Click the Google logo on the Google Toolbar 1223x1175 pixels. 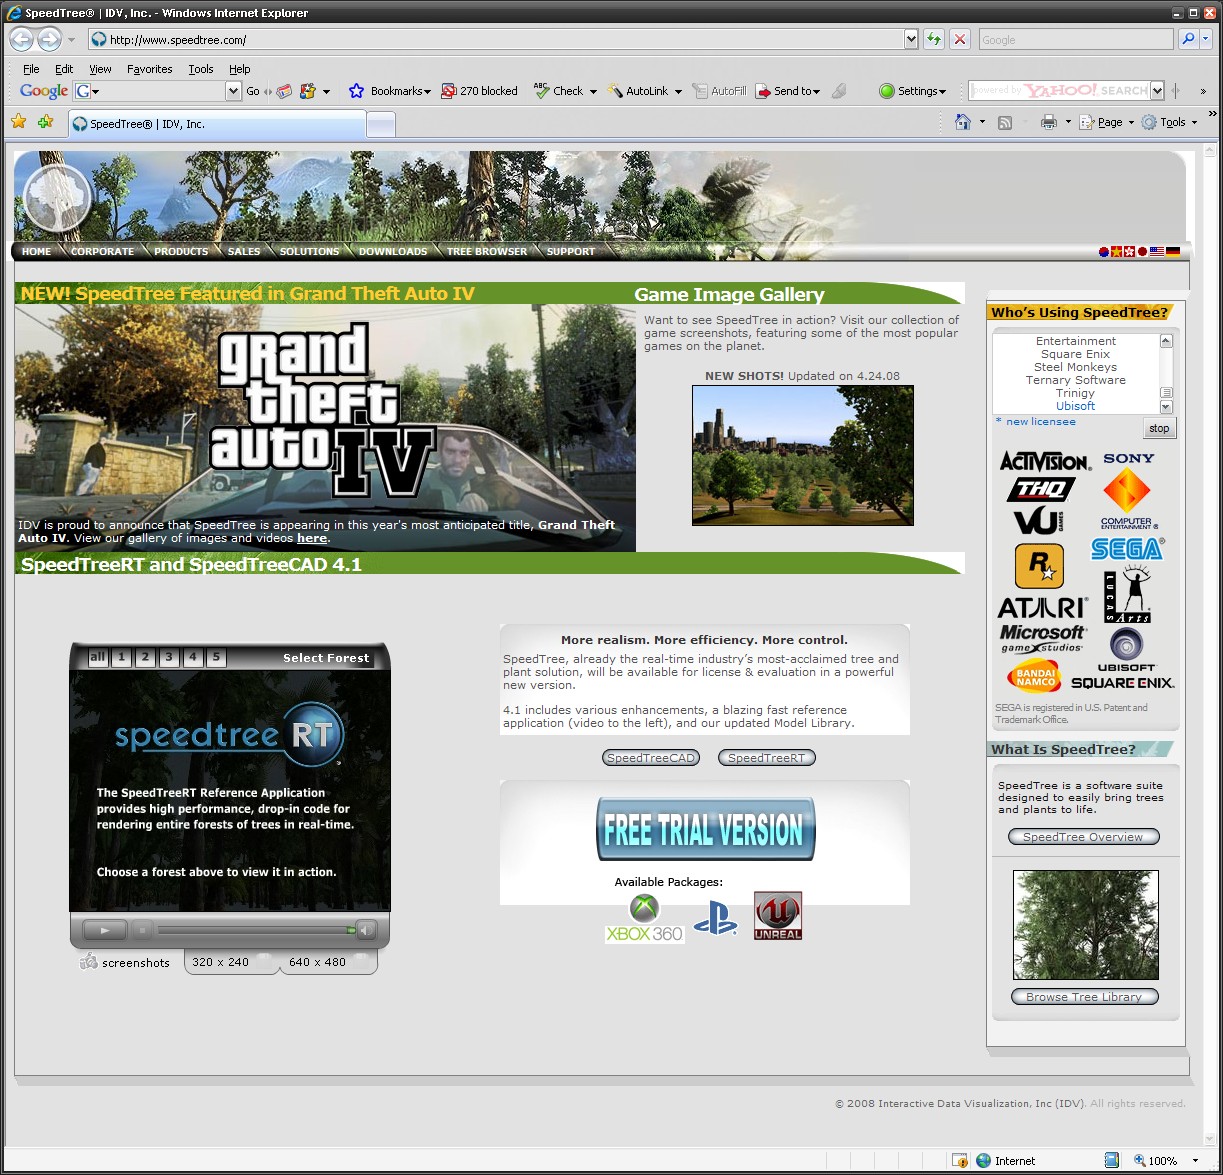click(44, 91)
